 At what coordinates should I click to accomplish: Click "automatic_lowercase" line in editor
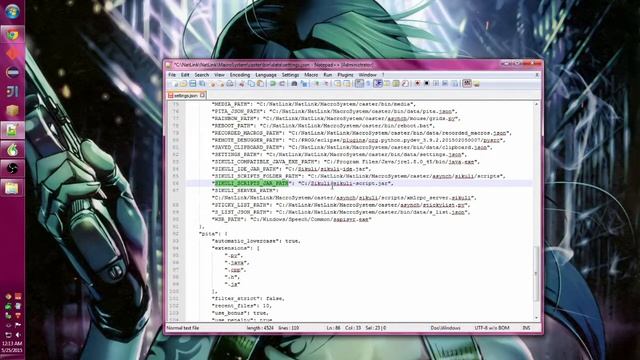[256, 241]
